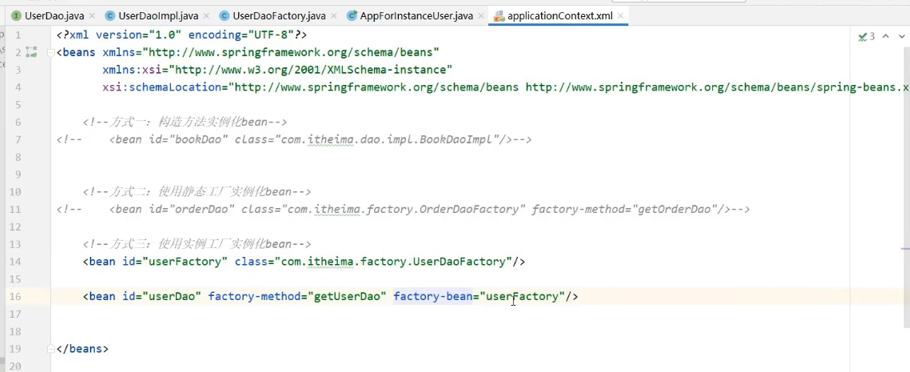Click the Spring bean gutter icon on line 2
The width and height of the screenshot is (910, 372).
coord(31,52)
